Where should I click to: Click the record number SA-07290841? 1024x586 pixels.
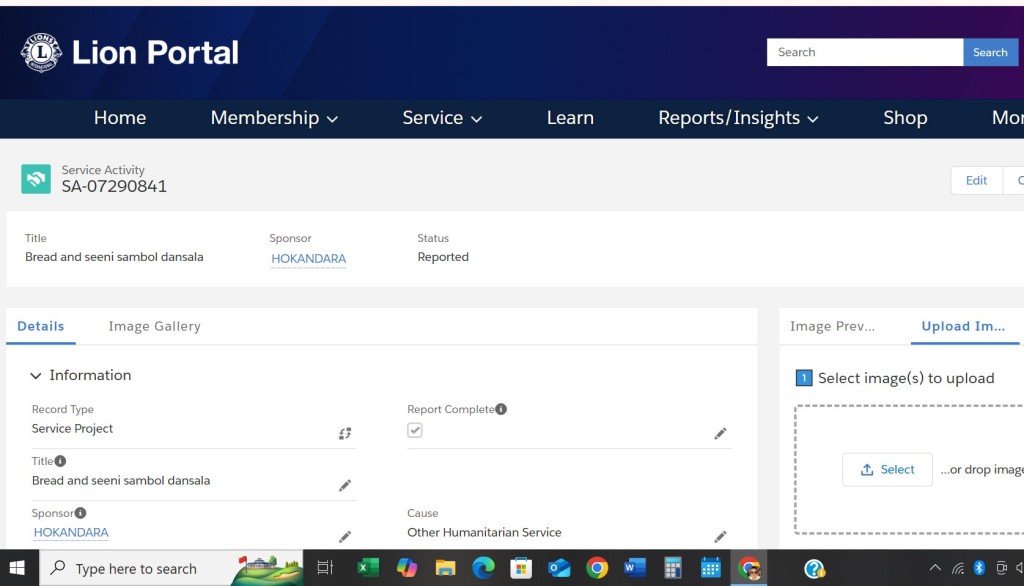(114, 187)
